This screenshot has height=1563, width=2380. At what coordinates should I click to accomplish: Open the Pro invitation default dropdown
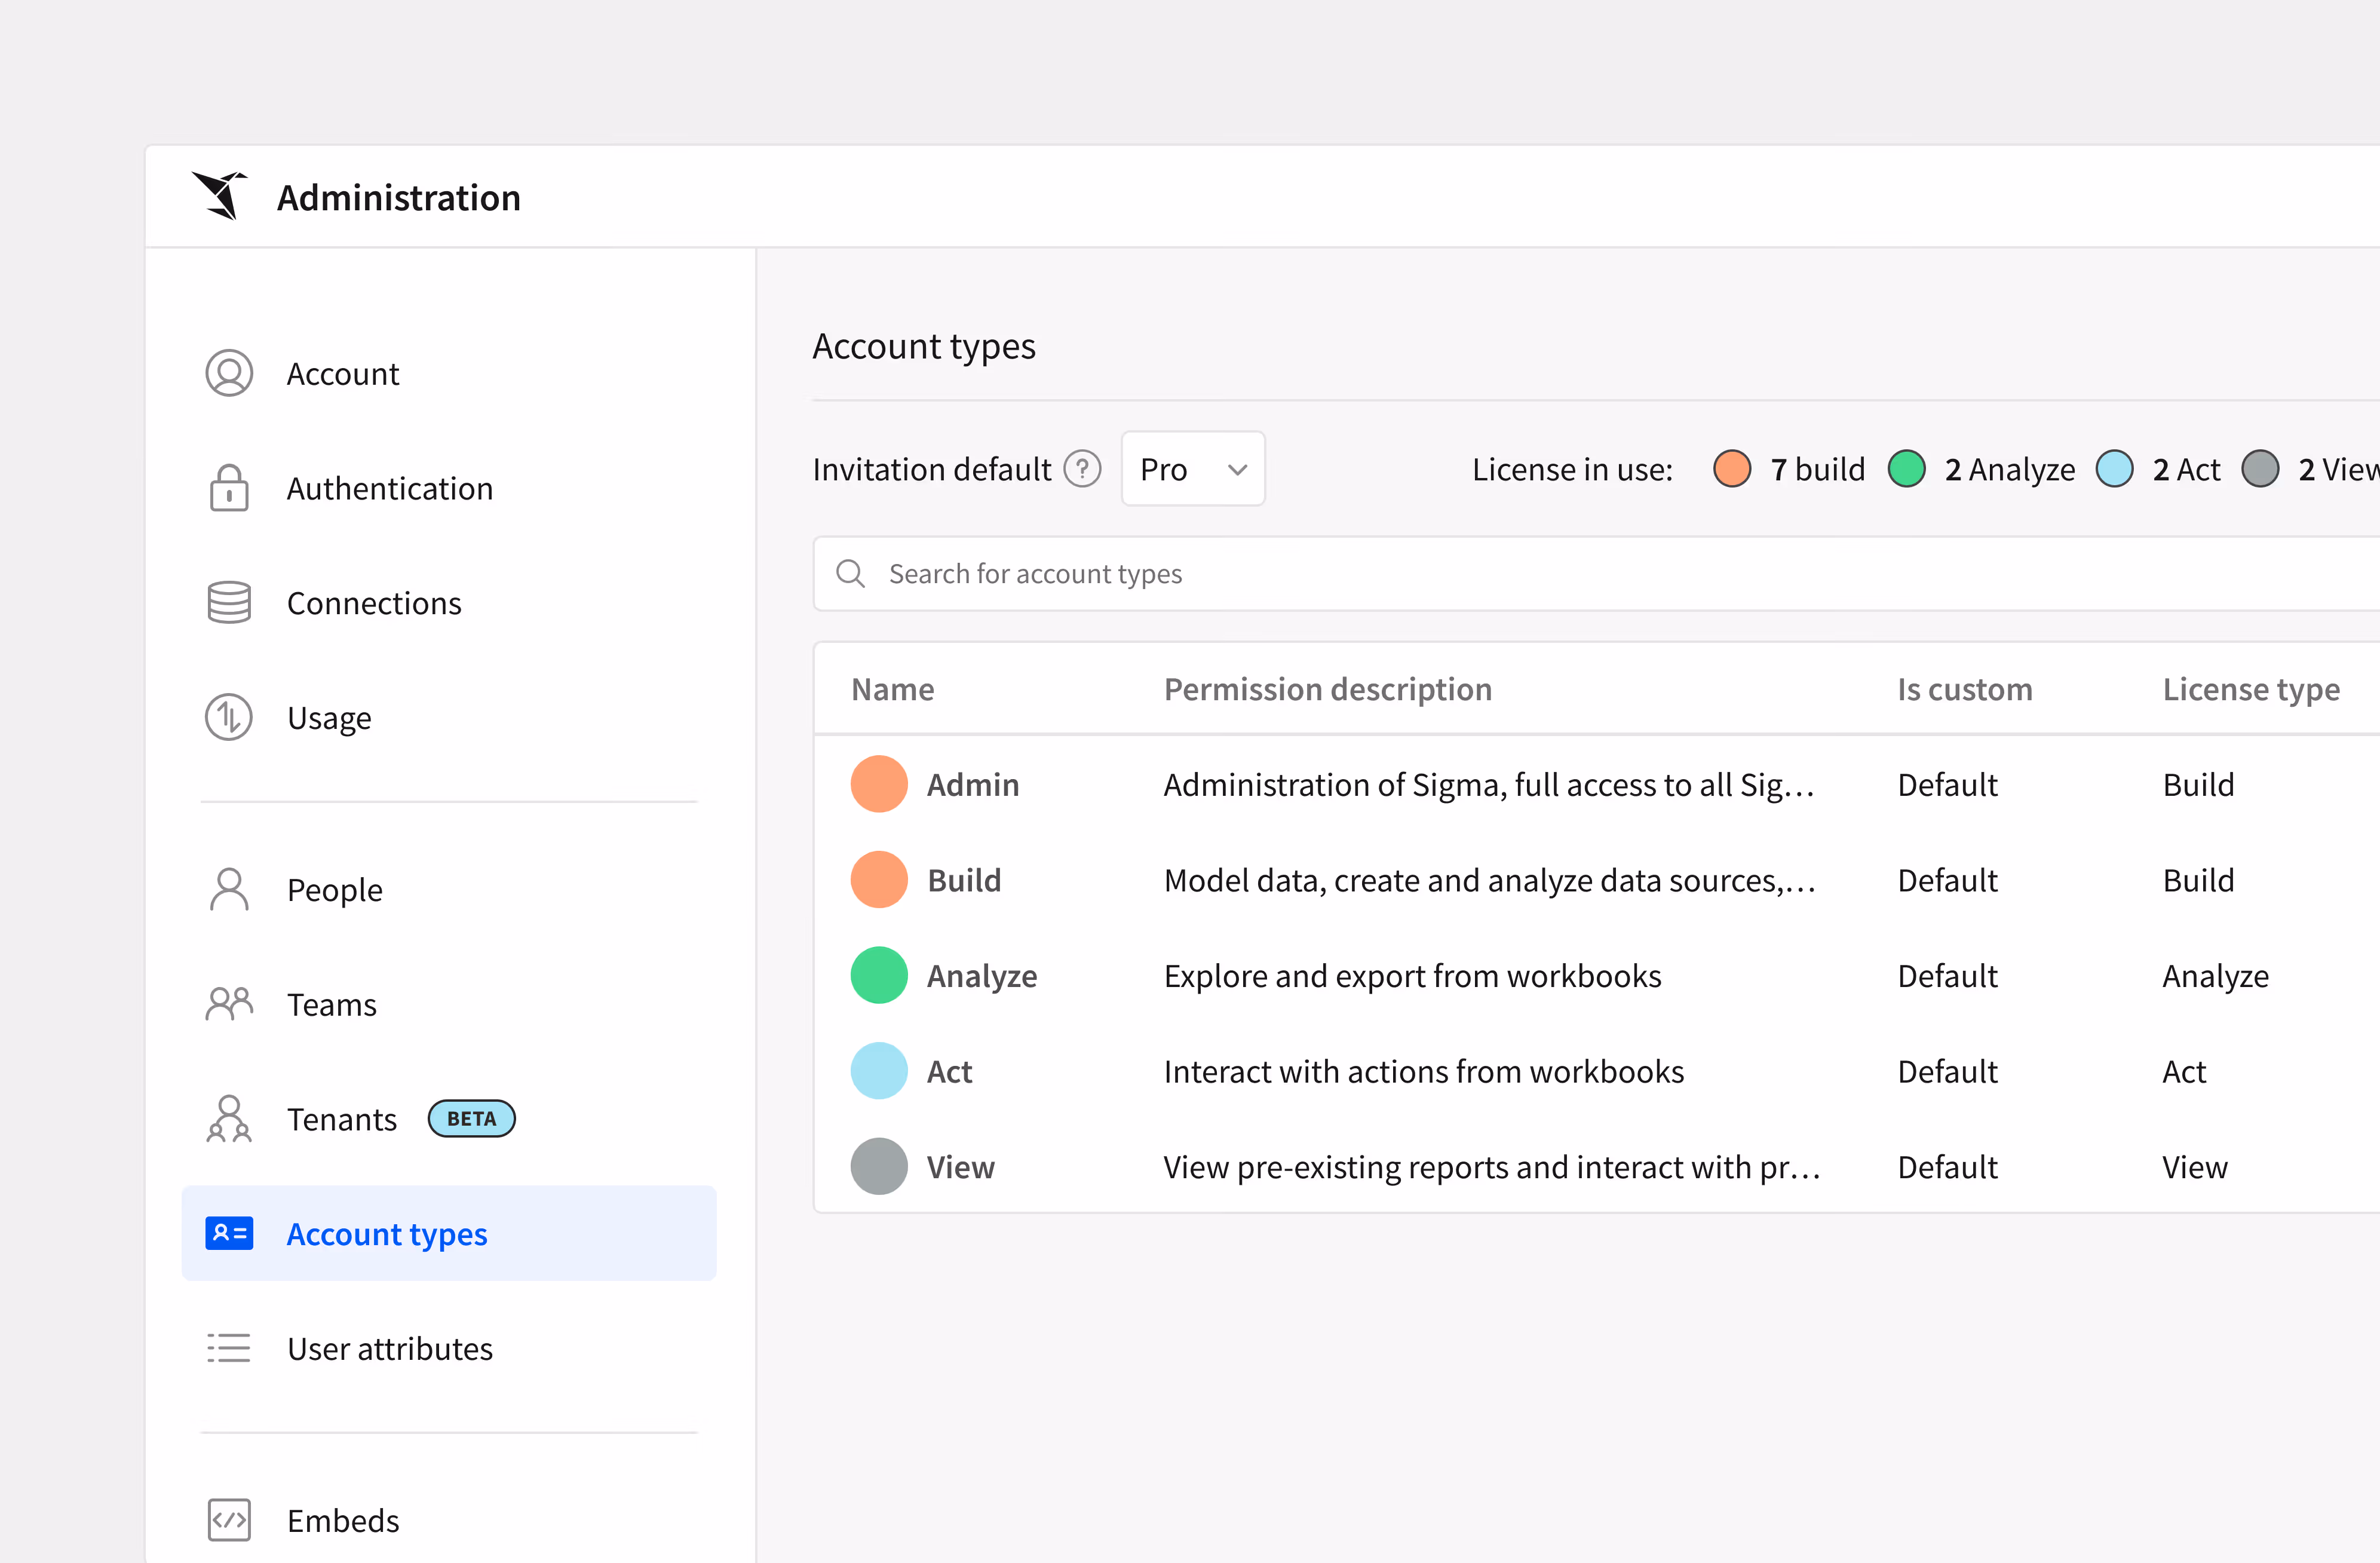pyautogui.click(x=1193, y=469)
